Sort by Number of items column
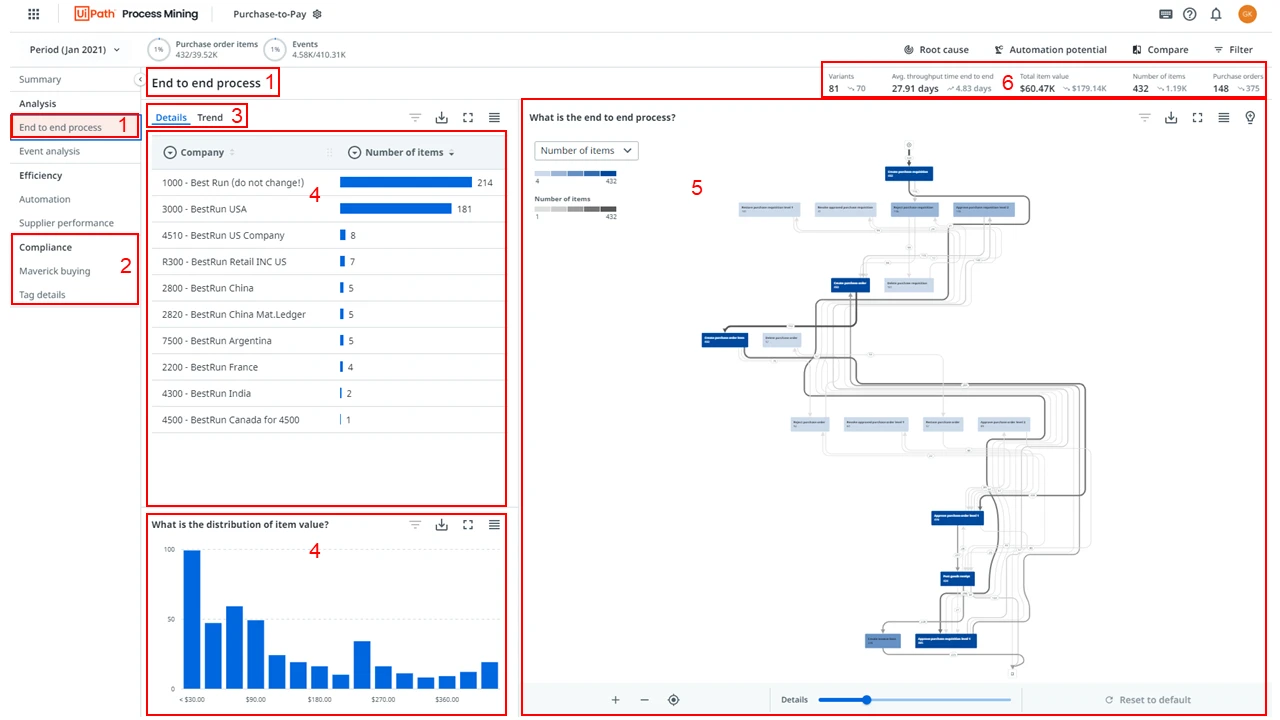This screenshot has height=720, width=1280. (x=452, y=152)
